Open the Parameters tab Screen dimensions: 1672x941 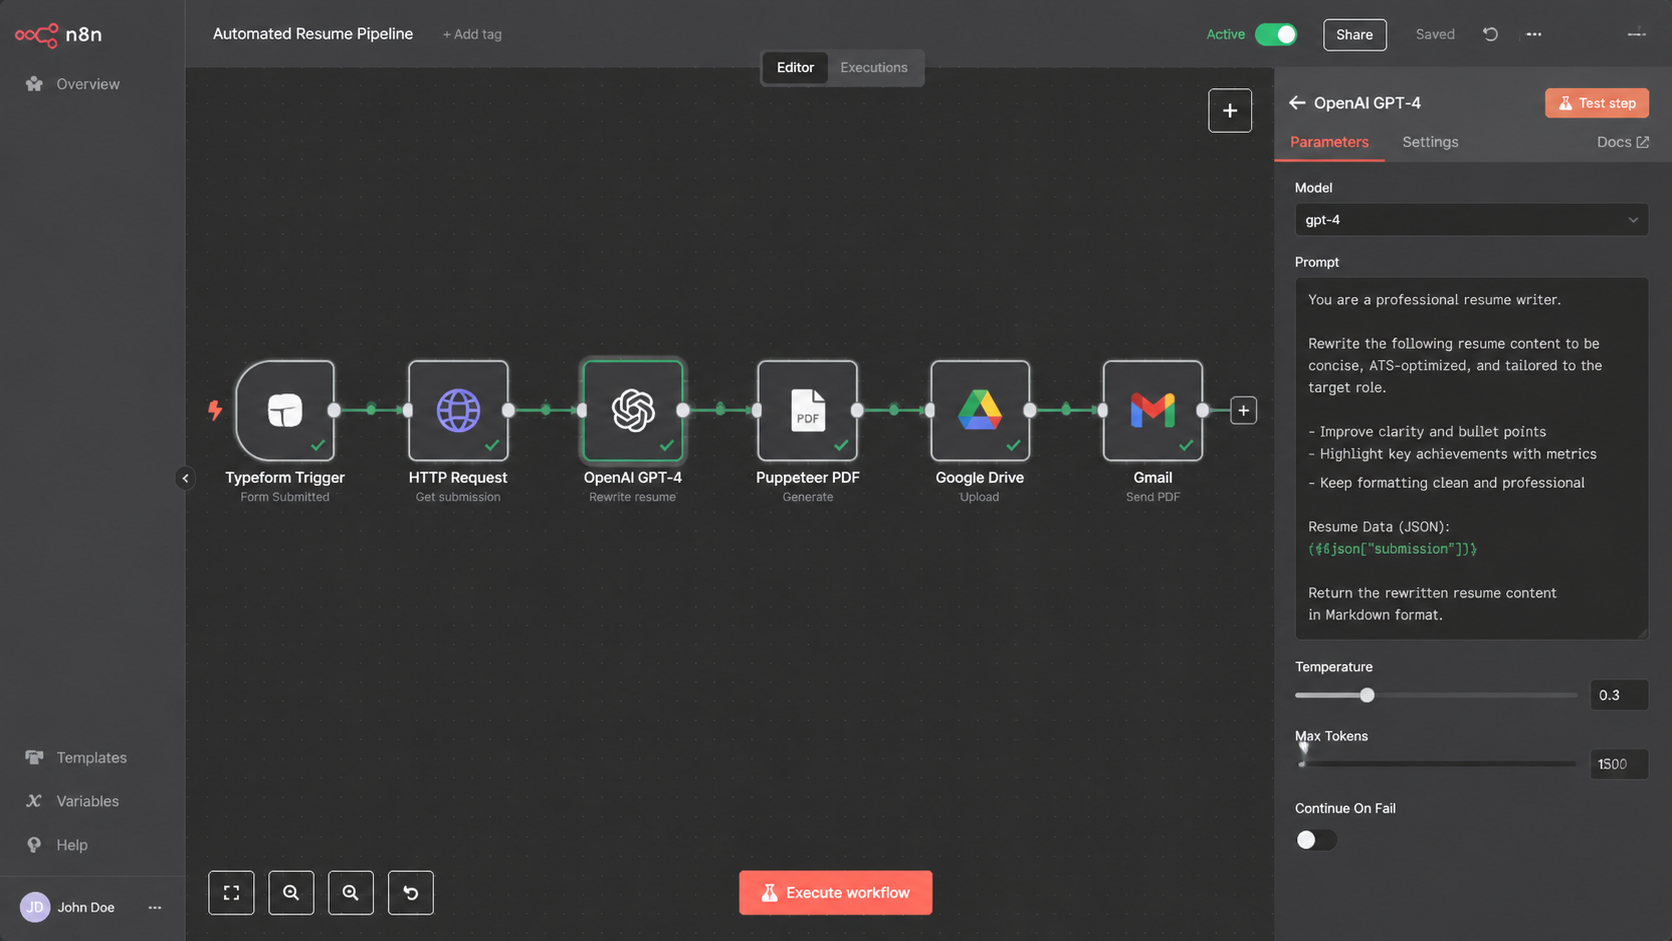[1329, 142]
